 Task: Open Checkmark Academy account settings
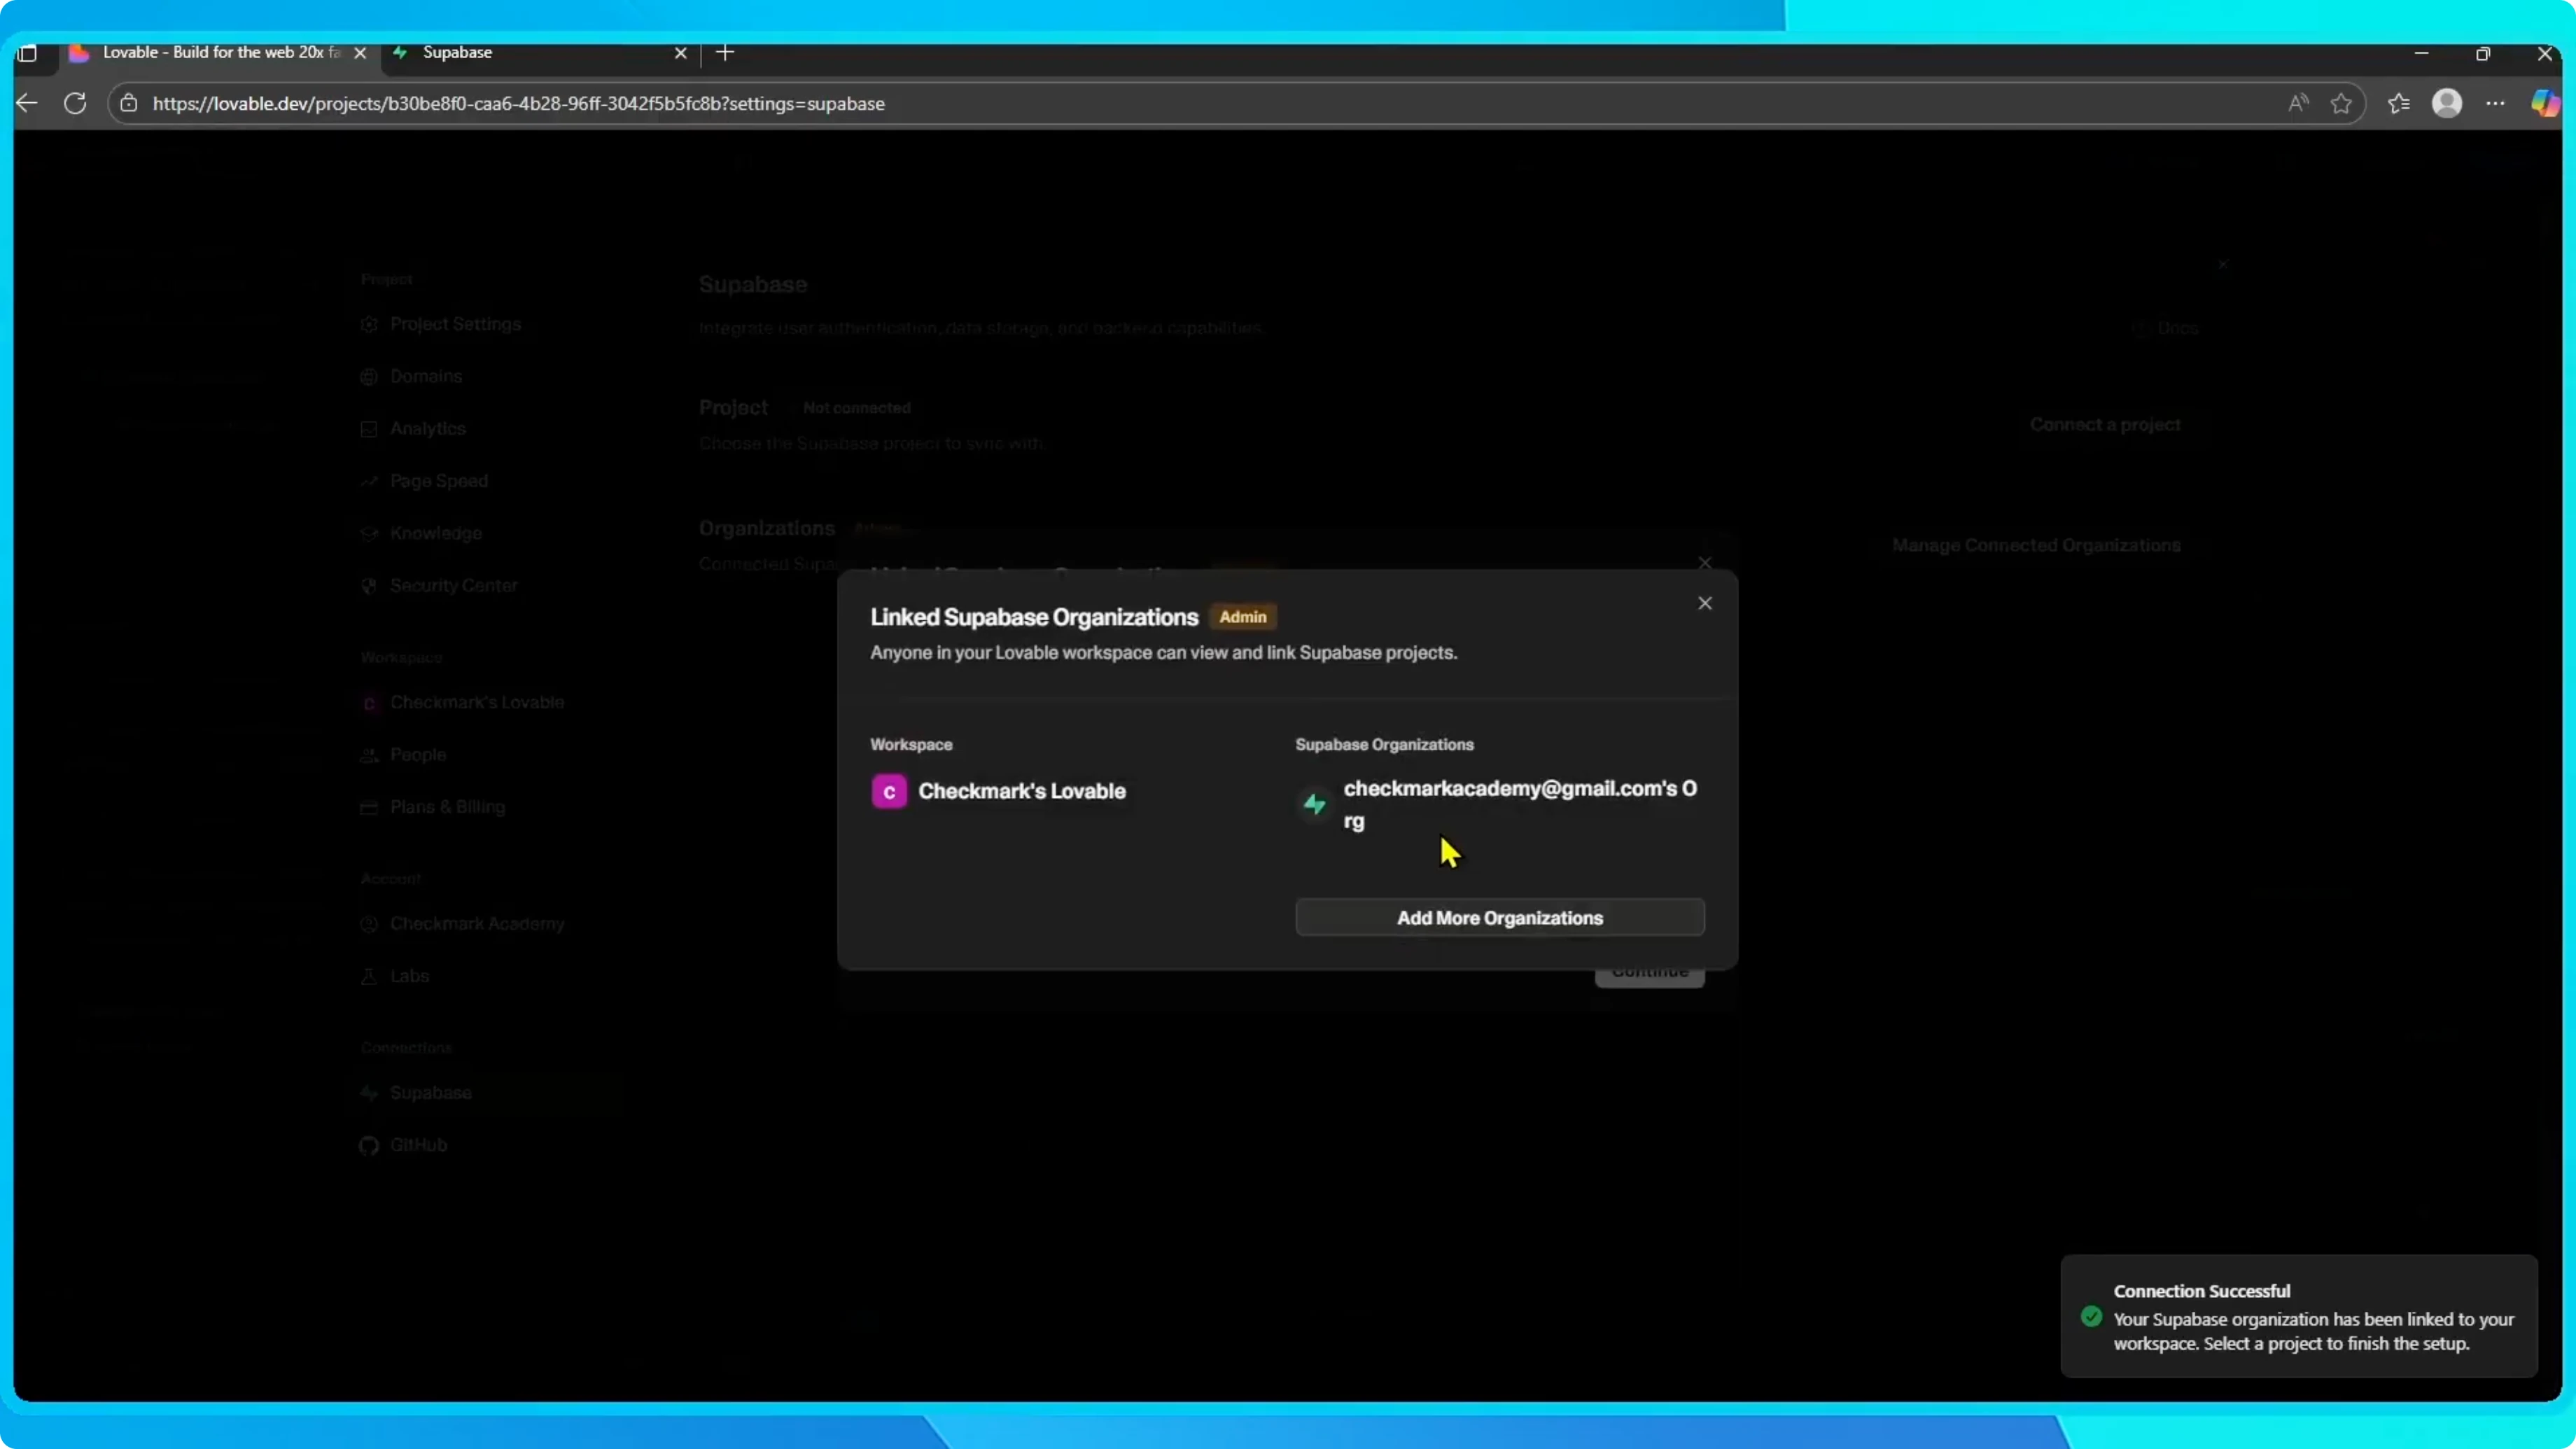click(462, 923)
